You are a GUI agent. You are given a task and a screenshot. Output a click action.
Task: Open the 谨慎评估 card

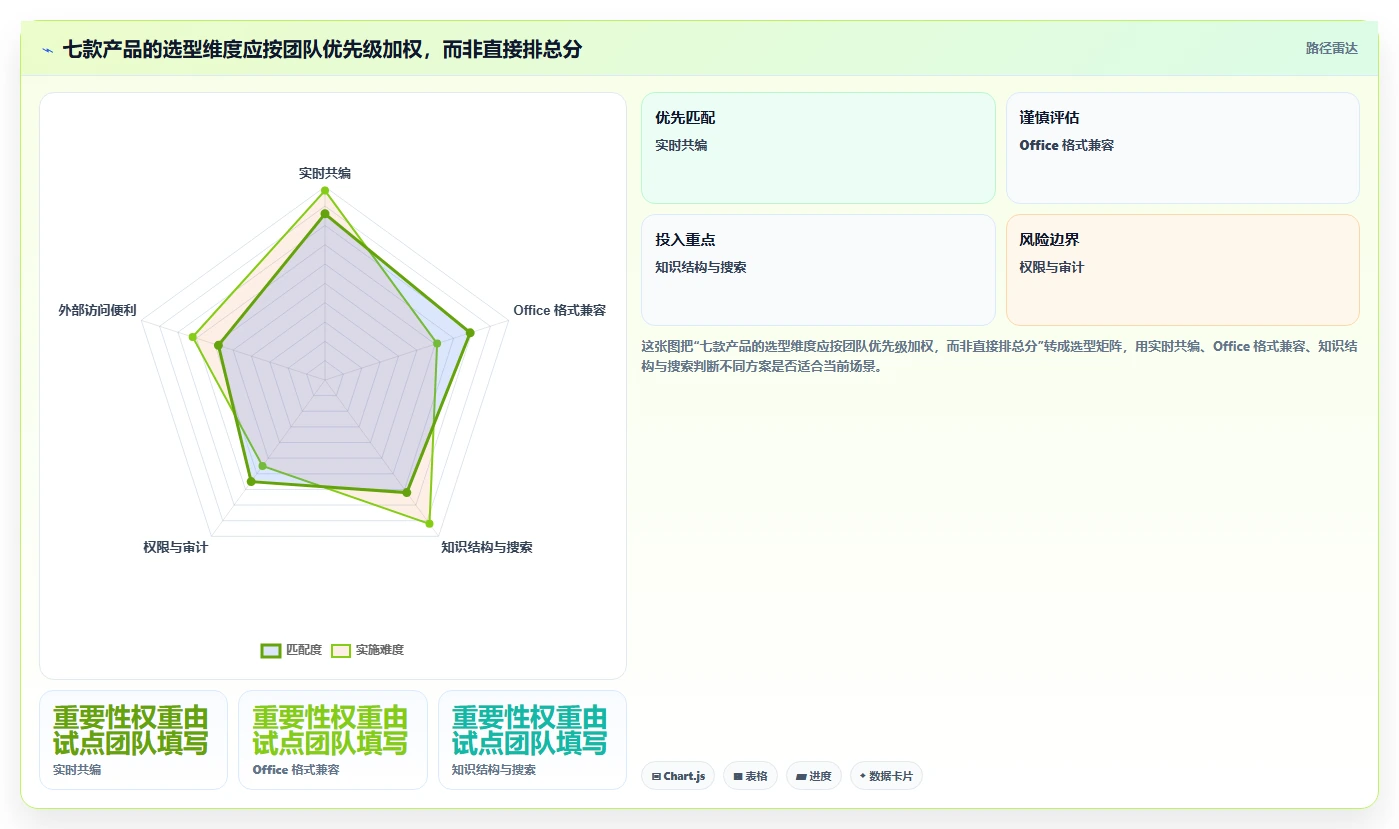click(x=1182, y=148)
